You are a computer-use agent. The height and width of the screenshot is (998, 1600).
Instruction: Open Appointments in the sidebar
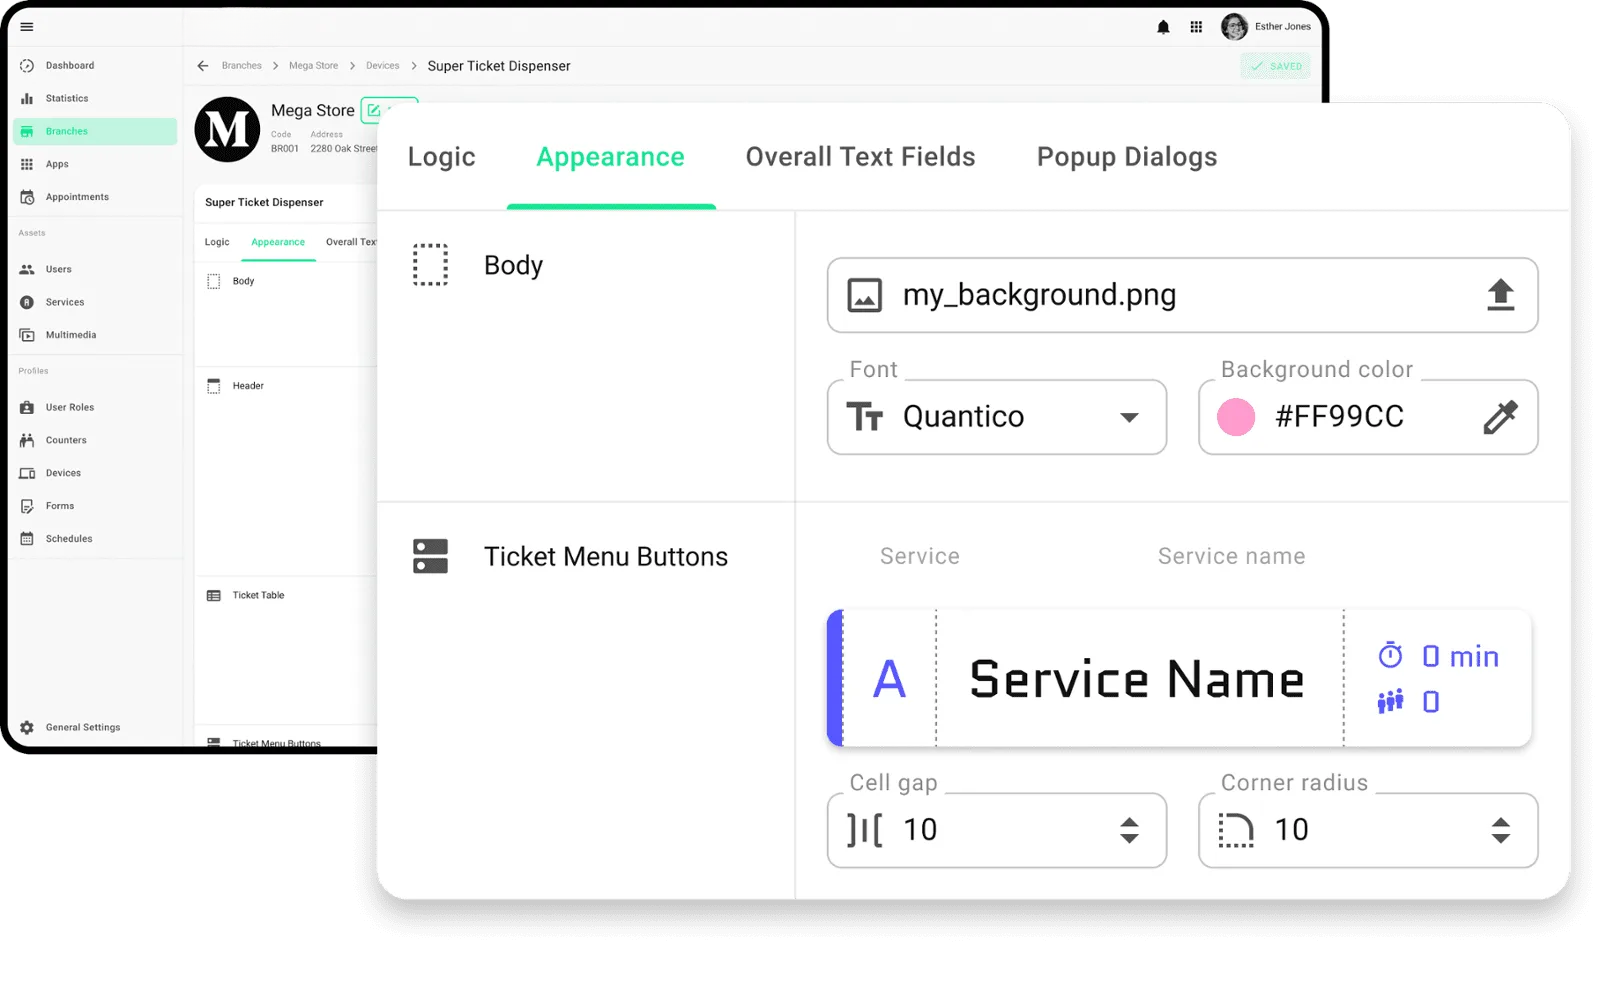click(77, 197)
